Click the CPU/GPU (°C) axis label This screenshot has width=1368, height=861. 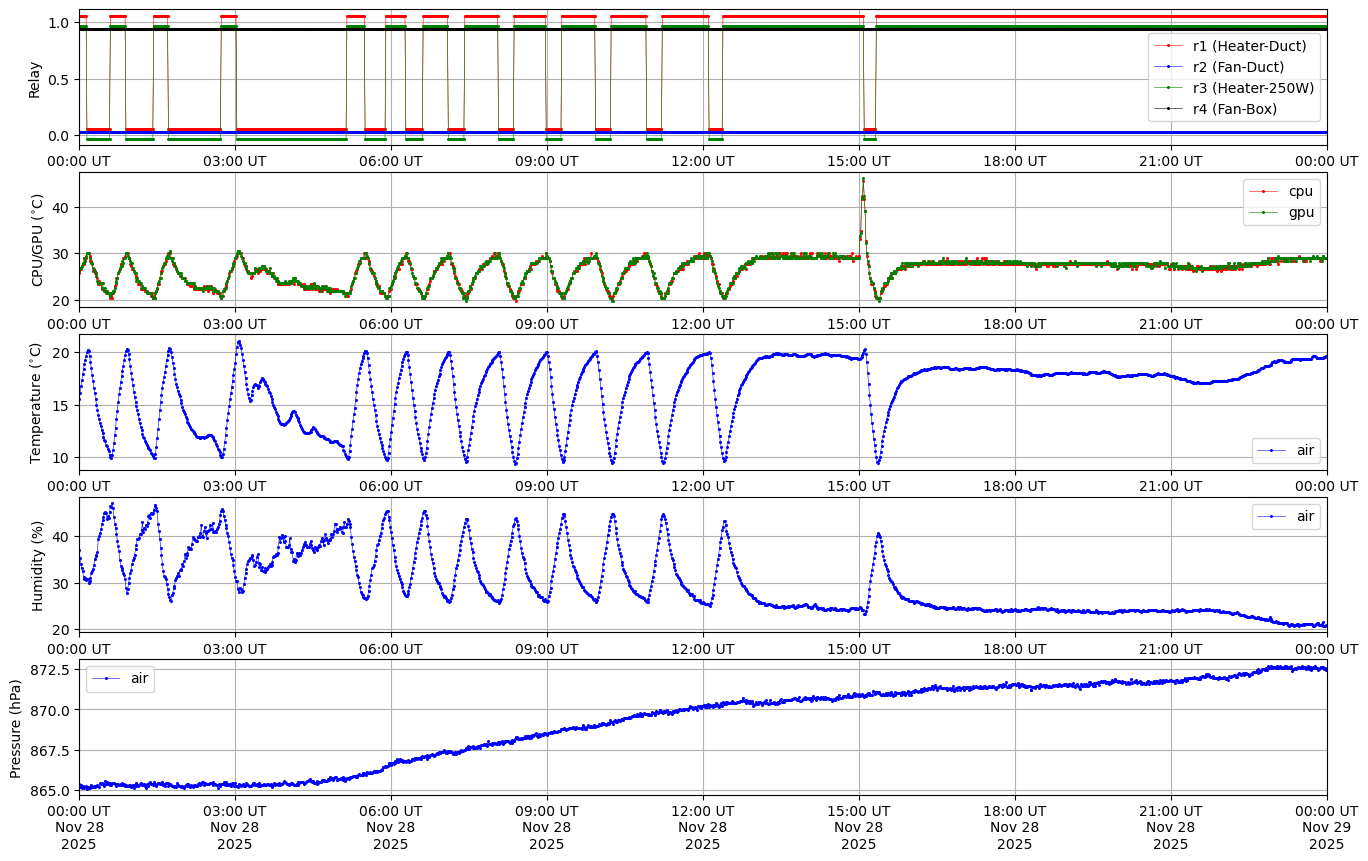point(38,240)
